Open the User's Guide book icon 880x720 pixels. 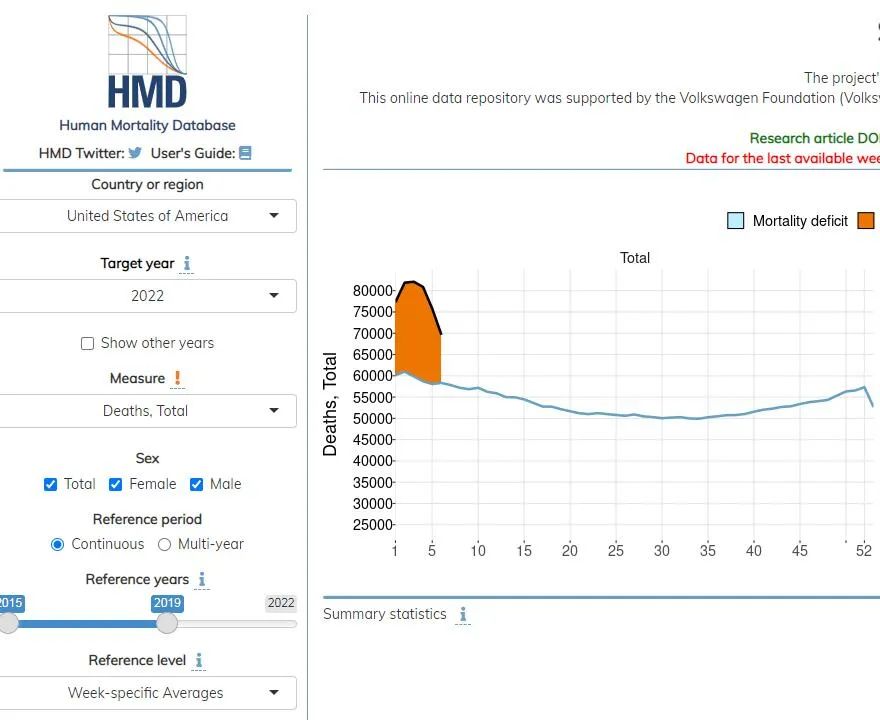(x=245, y=153)
